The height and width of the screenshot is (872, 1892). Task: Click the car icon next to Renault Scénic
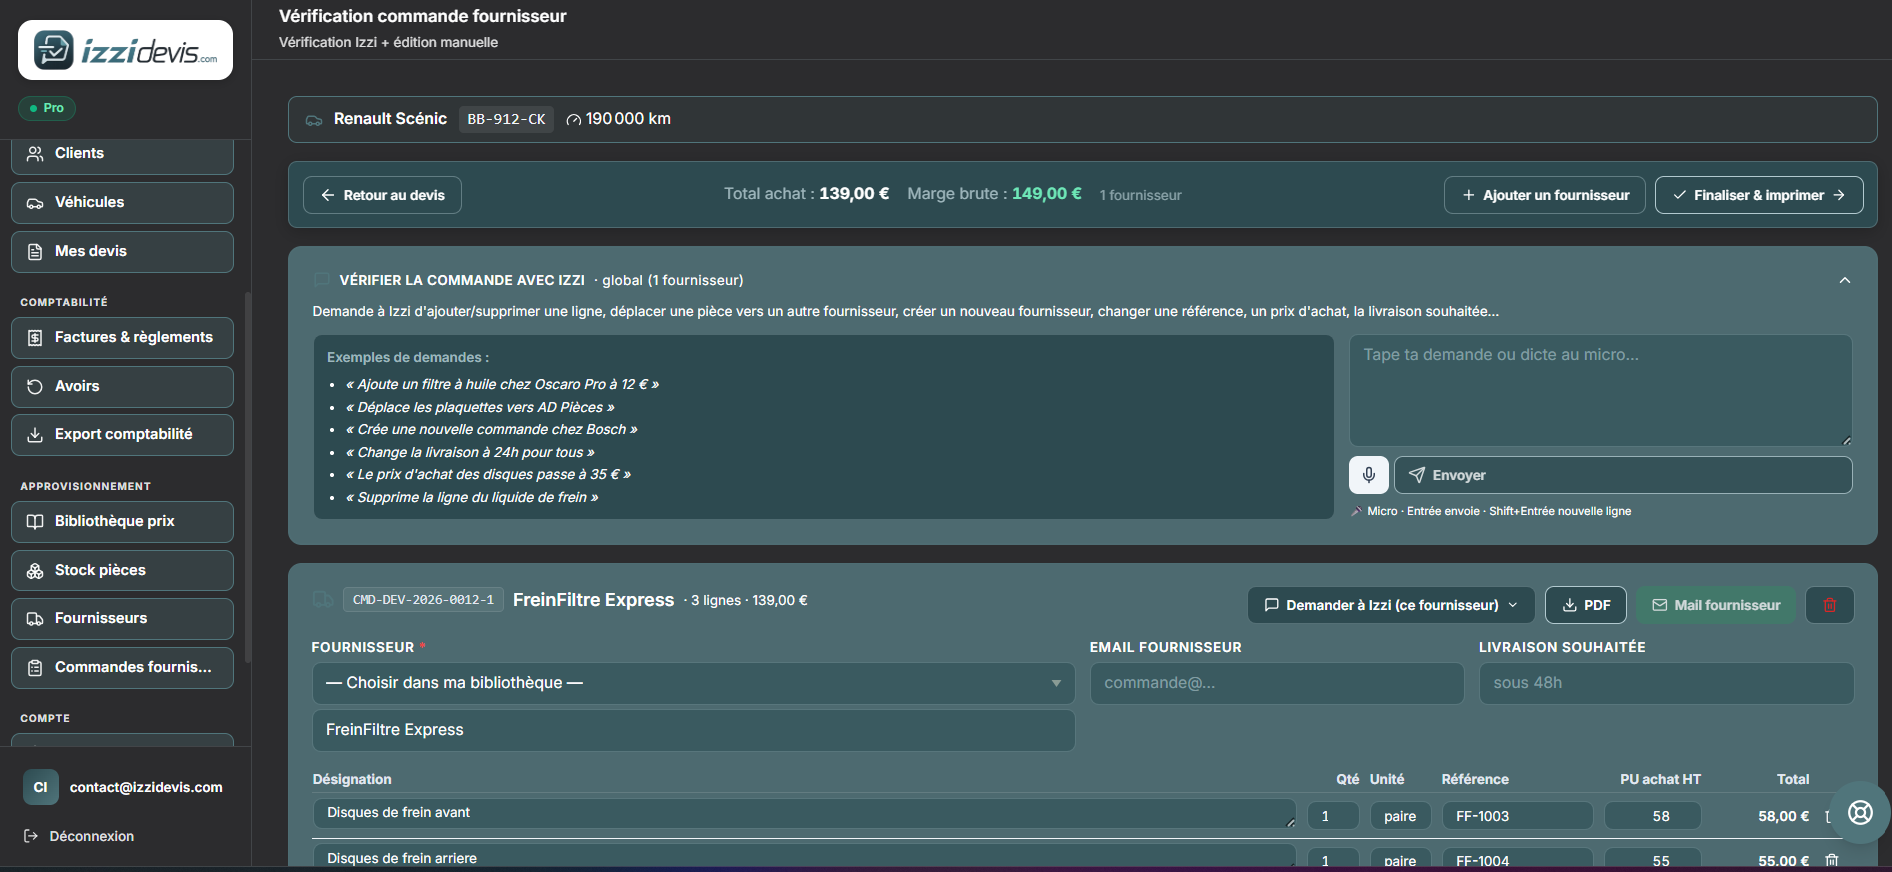(314, 120)
